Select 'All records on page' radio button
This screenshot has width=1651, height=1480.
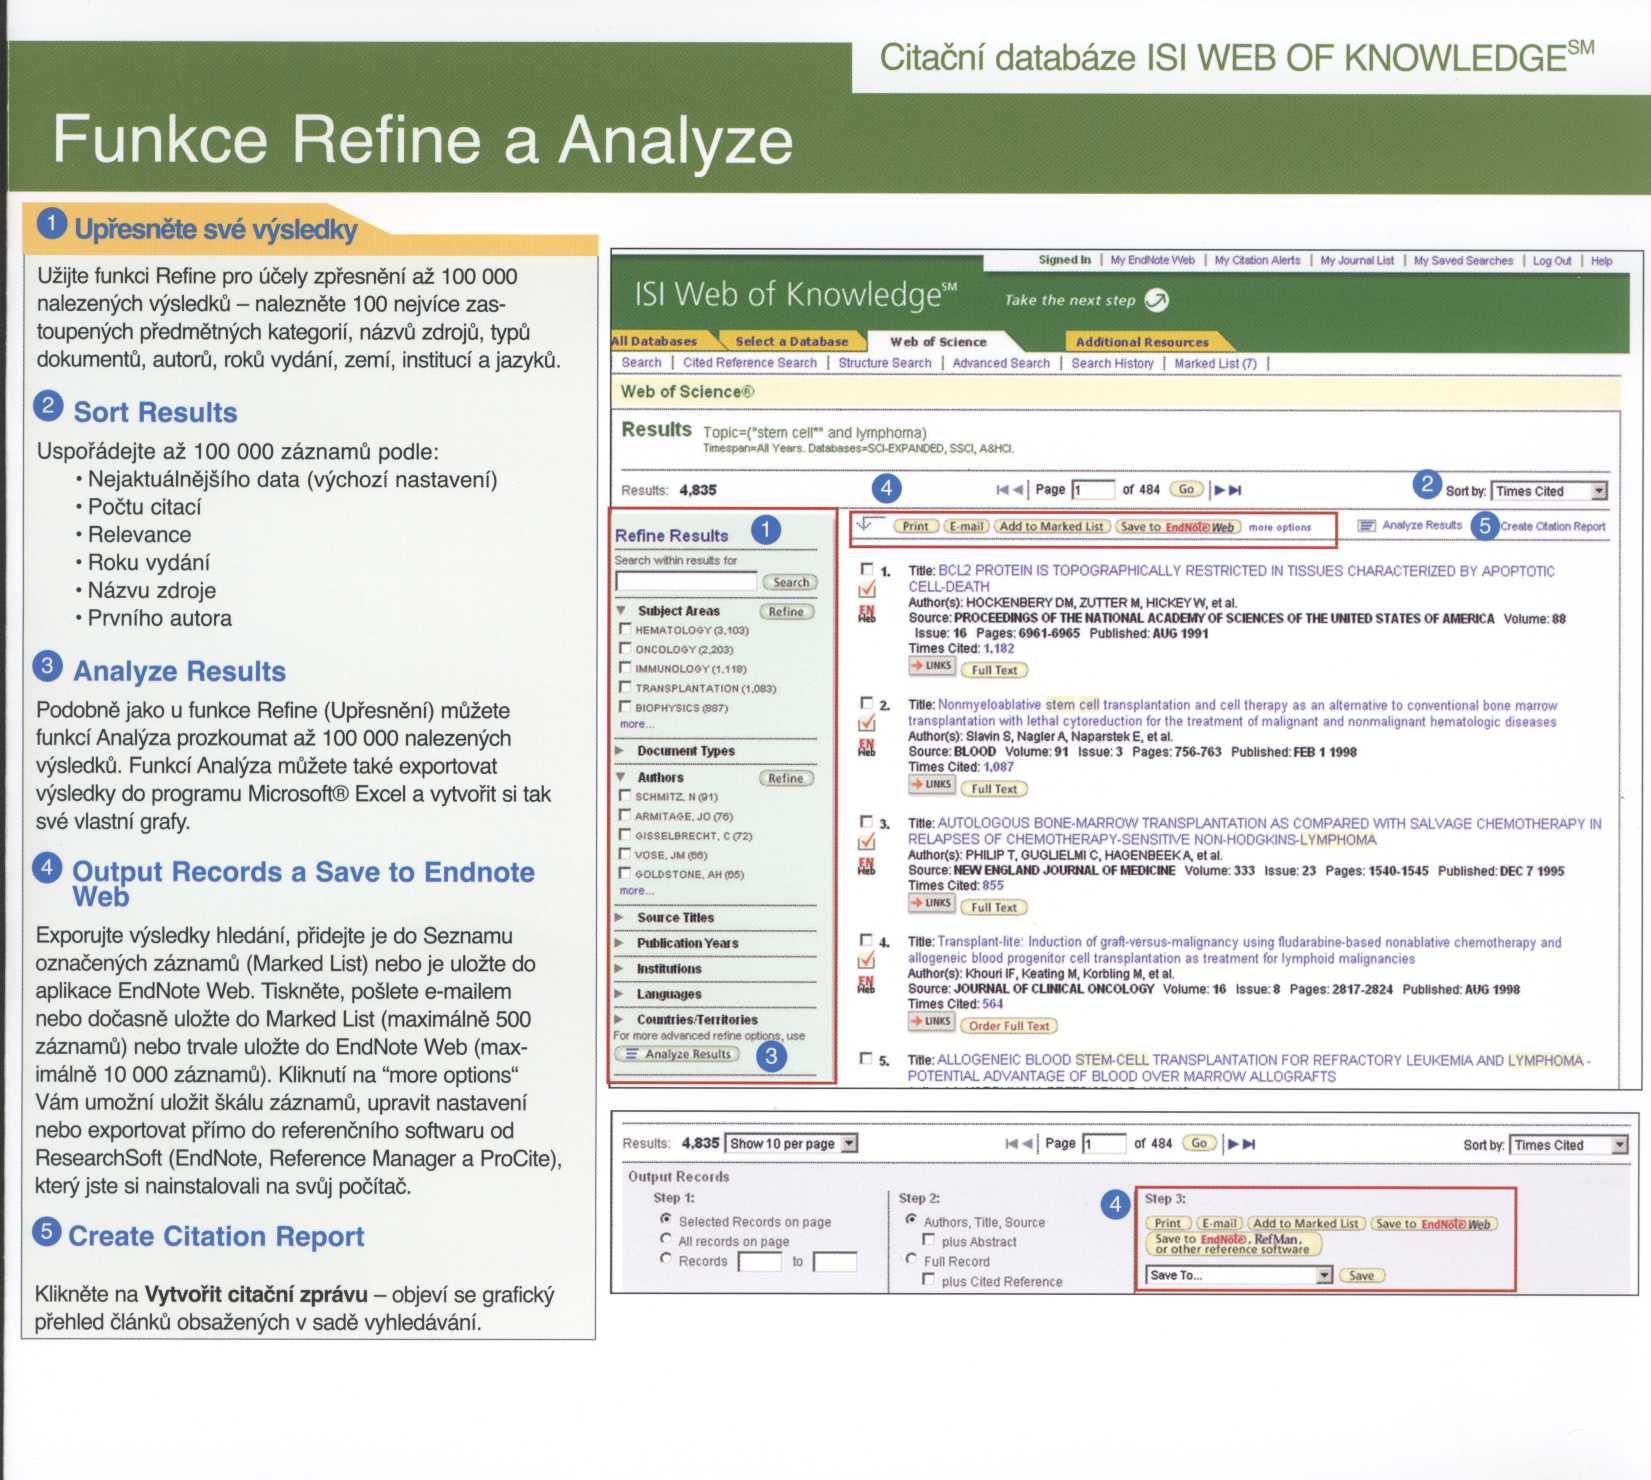(x=665, y=1239)
